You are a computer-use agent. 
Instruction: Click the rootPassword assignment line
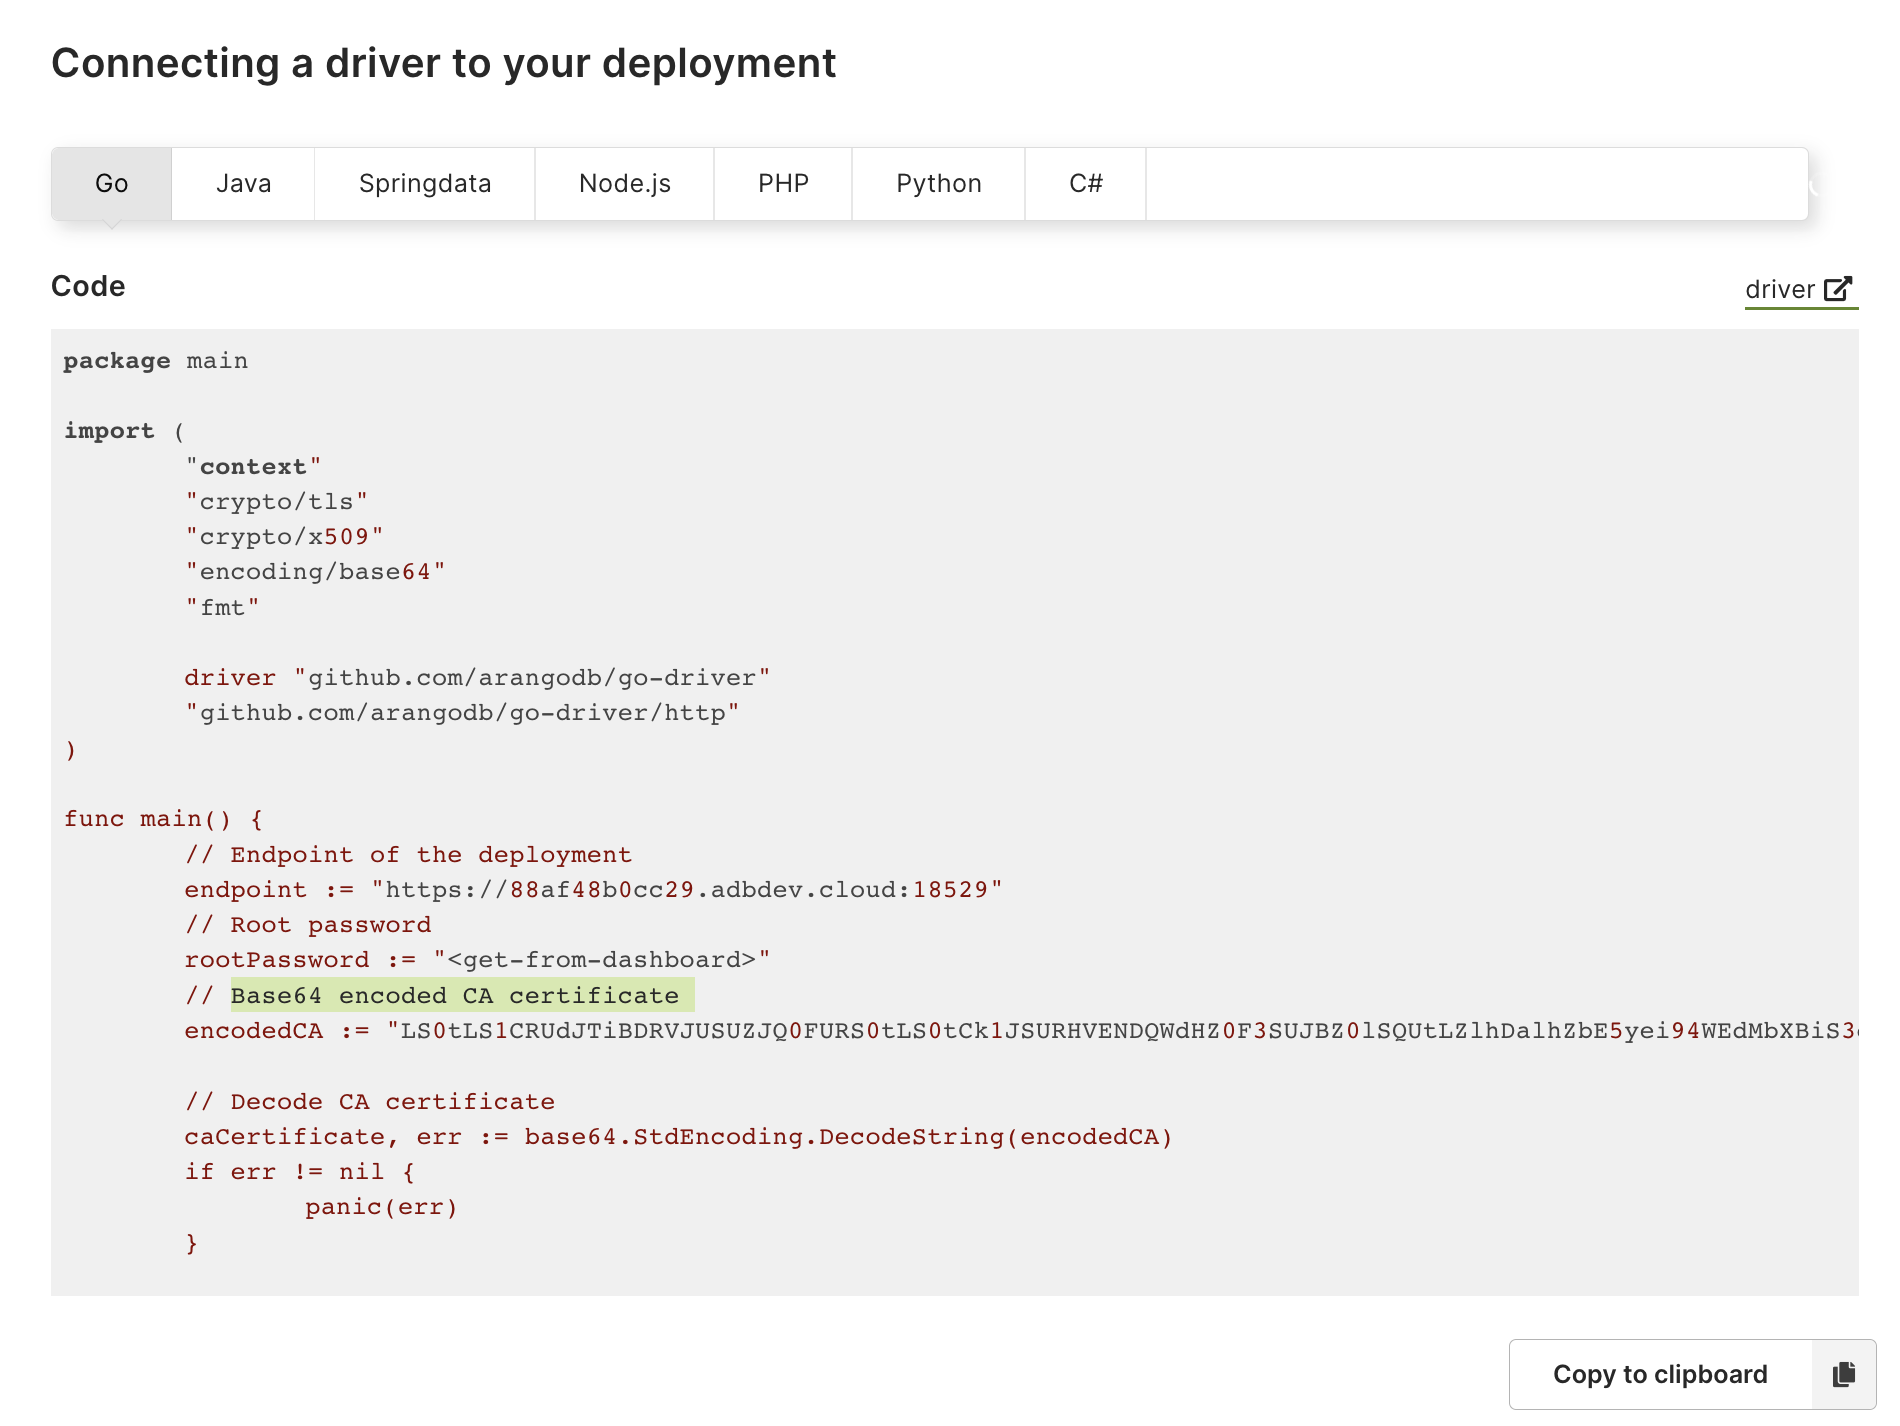point(477,960)
